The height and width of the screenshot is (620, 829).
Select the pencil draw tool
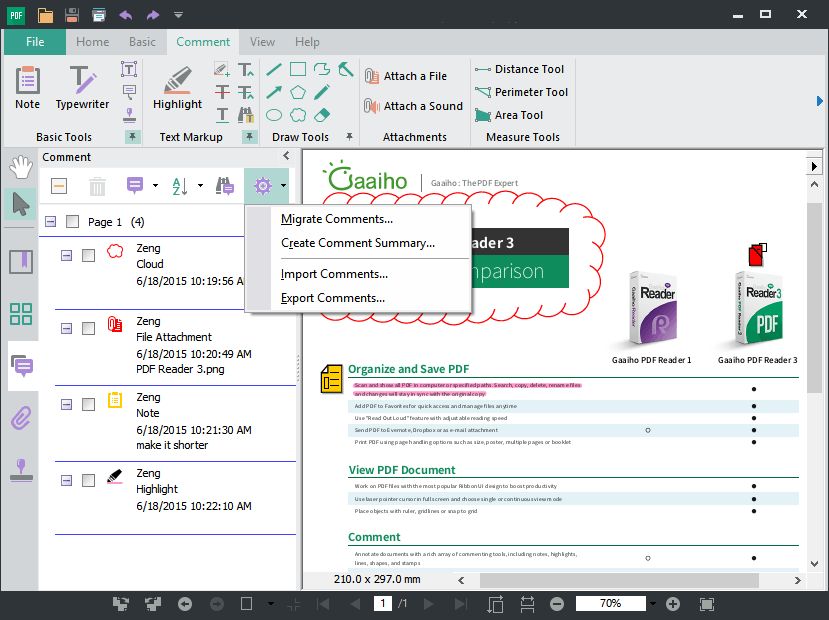pos(321,92)
